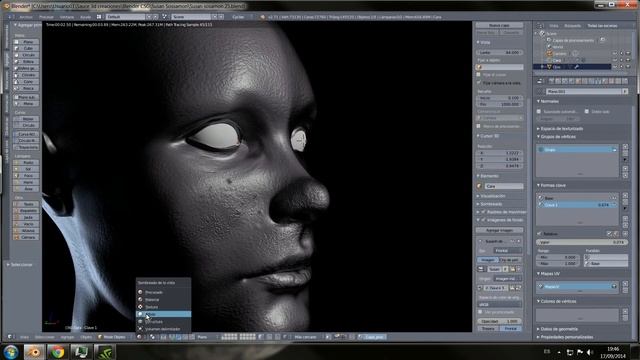Viewport: 640px width, 360px height.
Task: Click the Lente value field
Action: click(499, 52)
